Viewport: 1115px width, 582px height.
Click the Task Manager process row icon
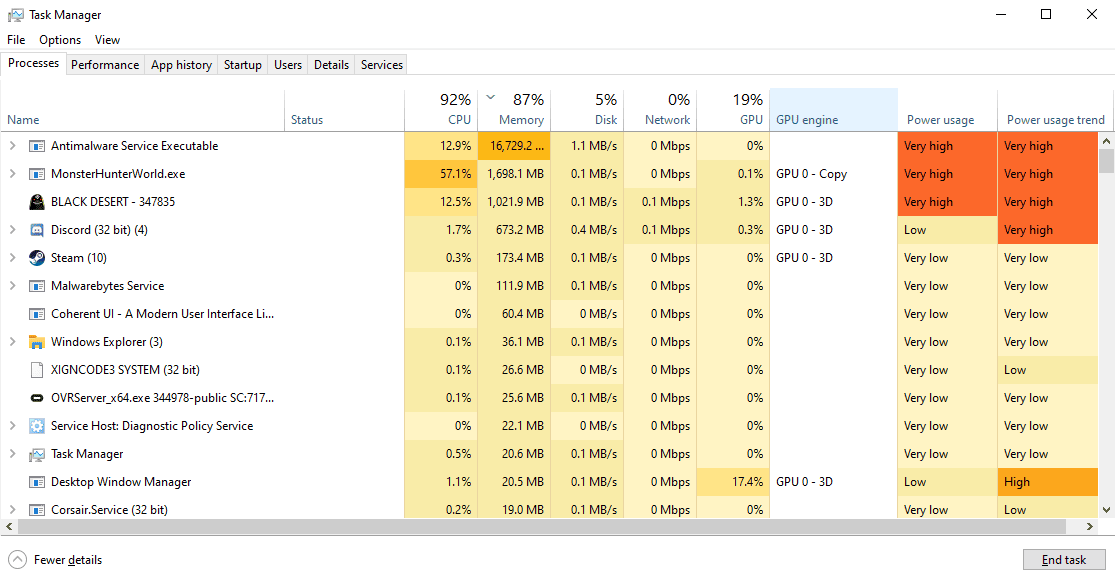coord(36,453)
